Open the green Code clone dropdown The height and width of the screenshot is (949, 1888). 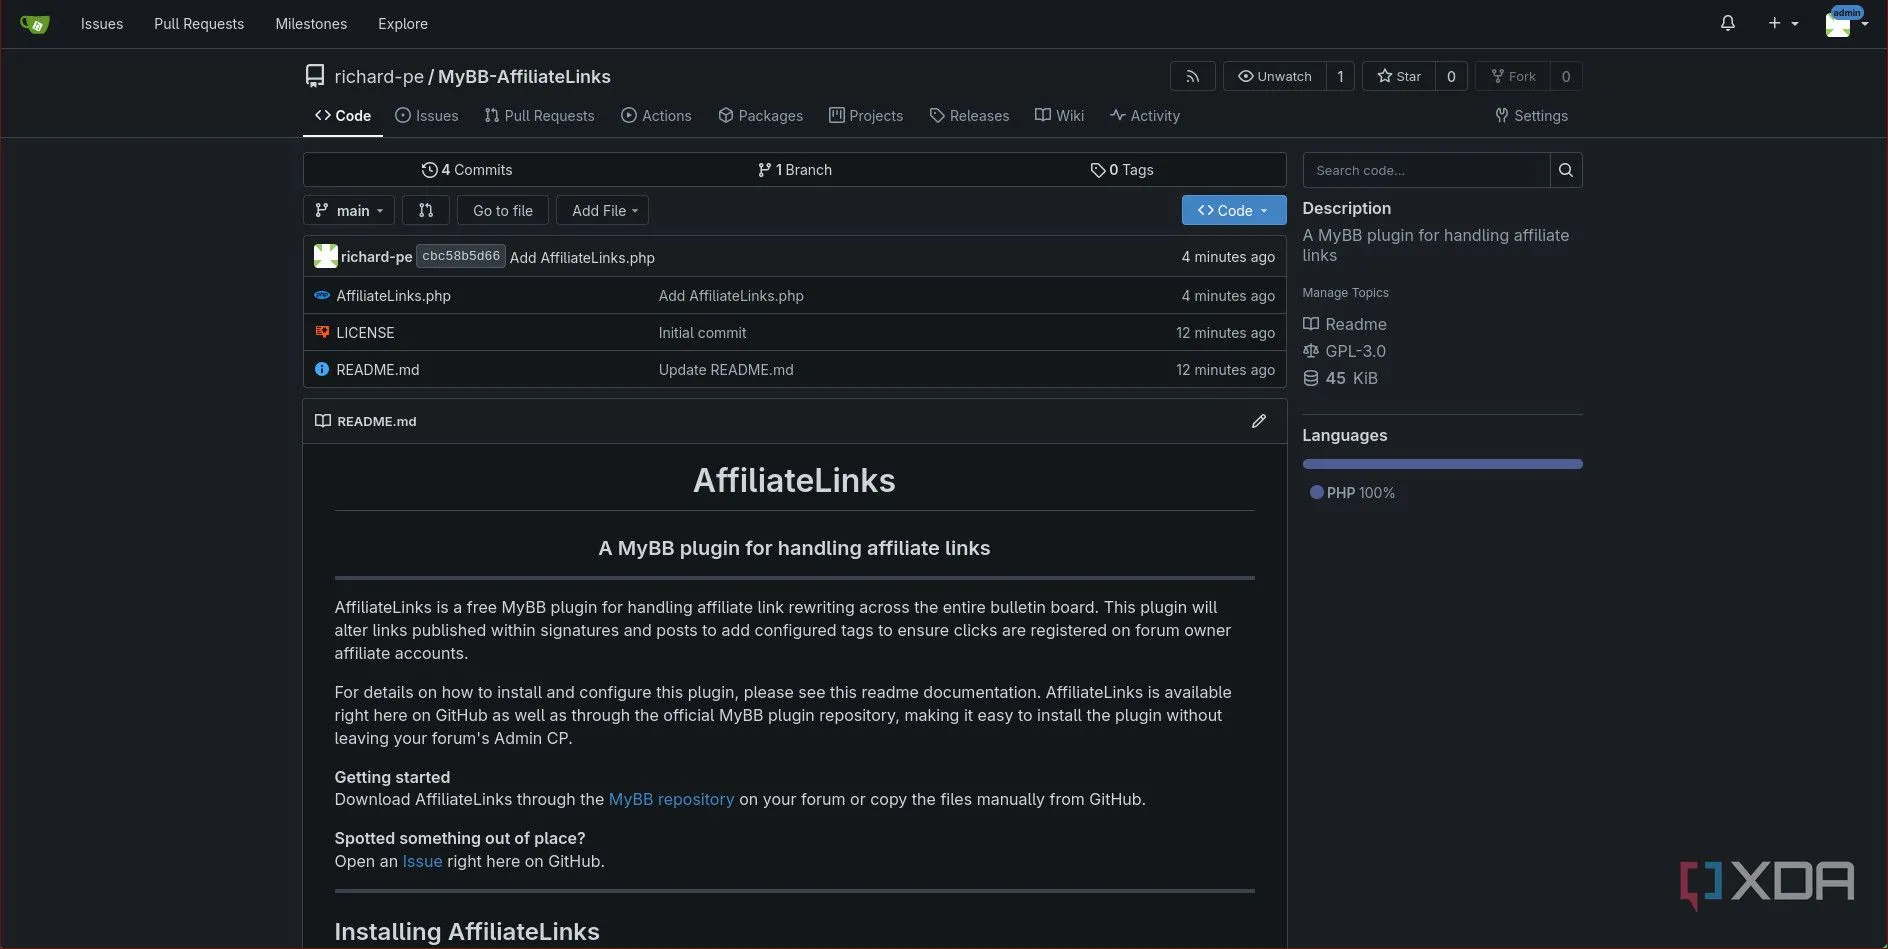pos(1233,210)
